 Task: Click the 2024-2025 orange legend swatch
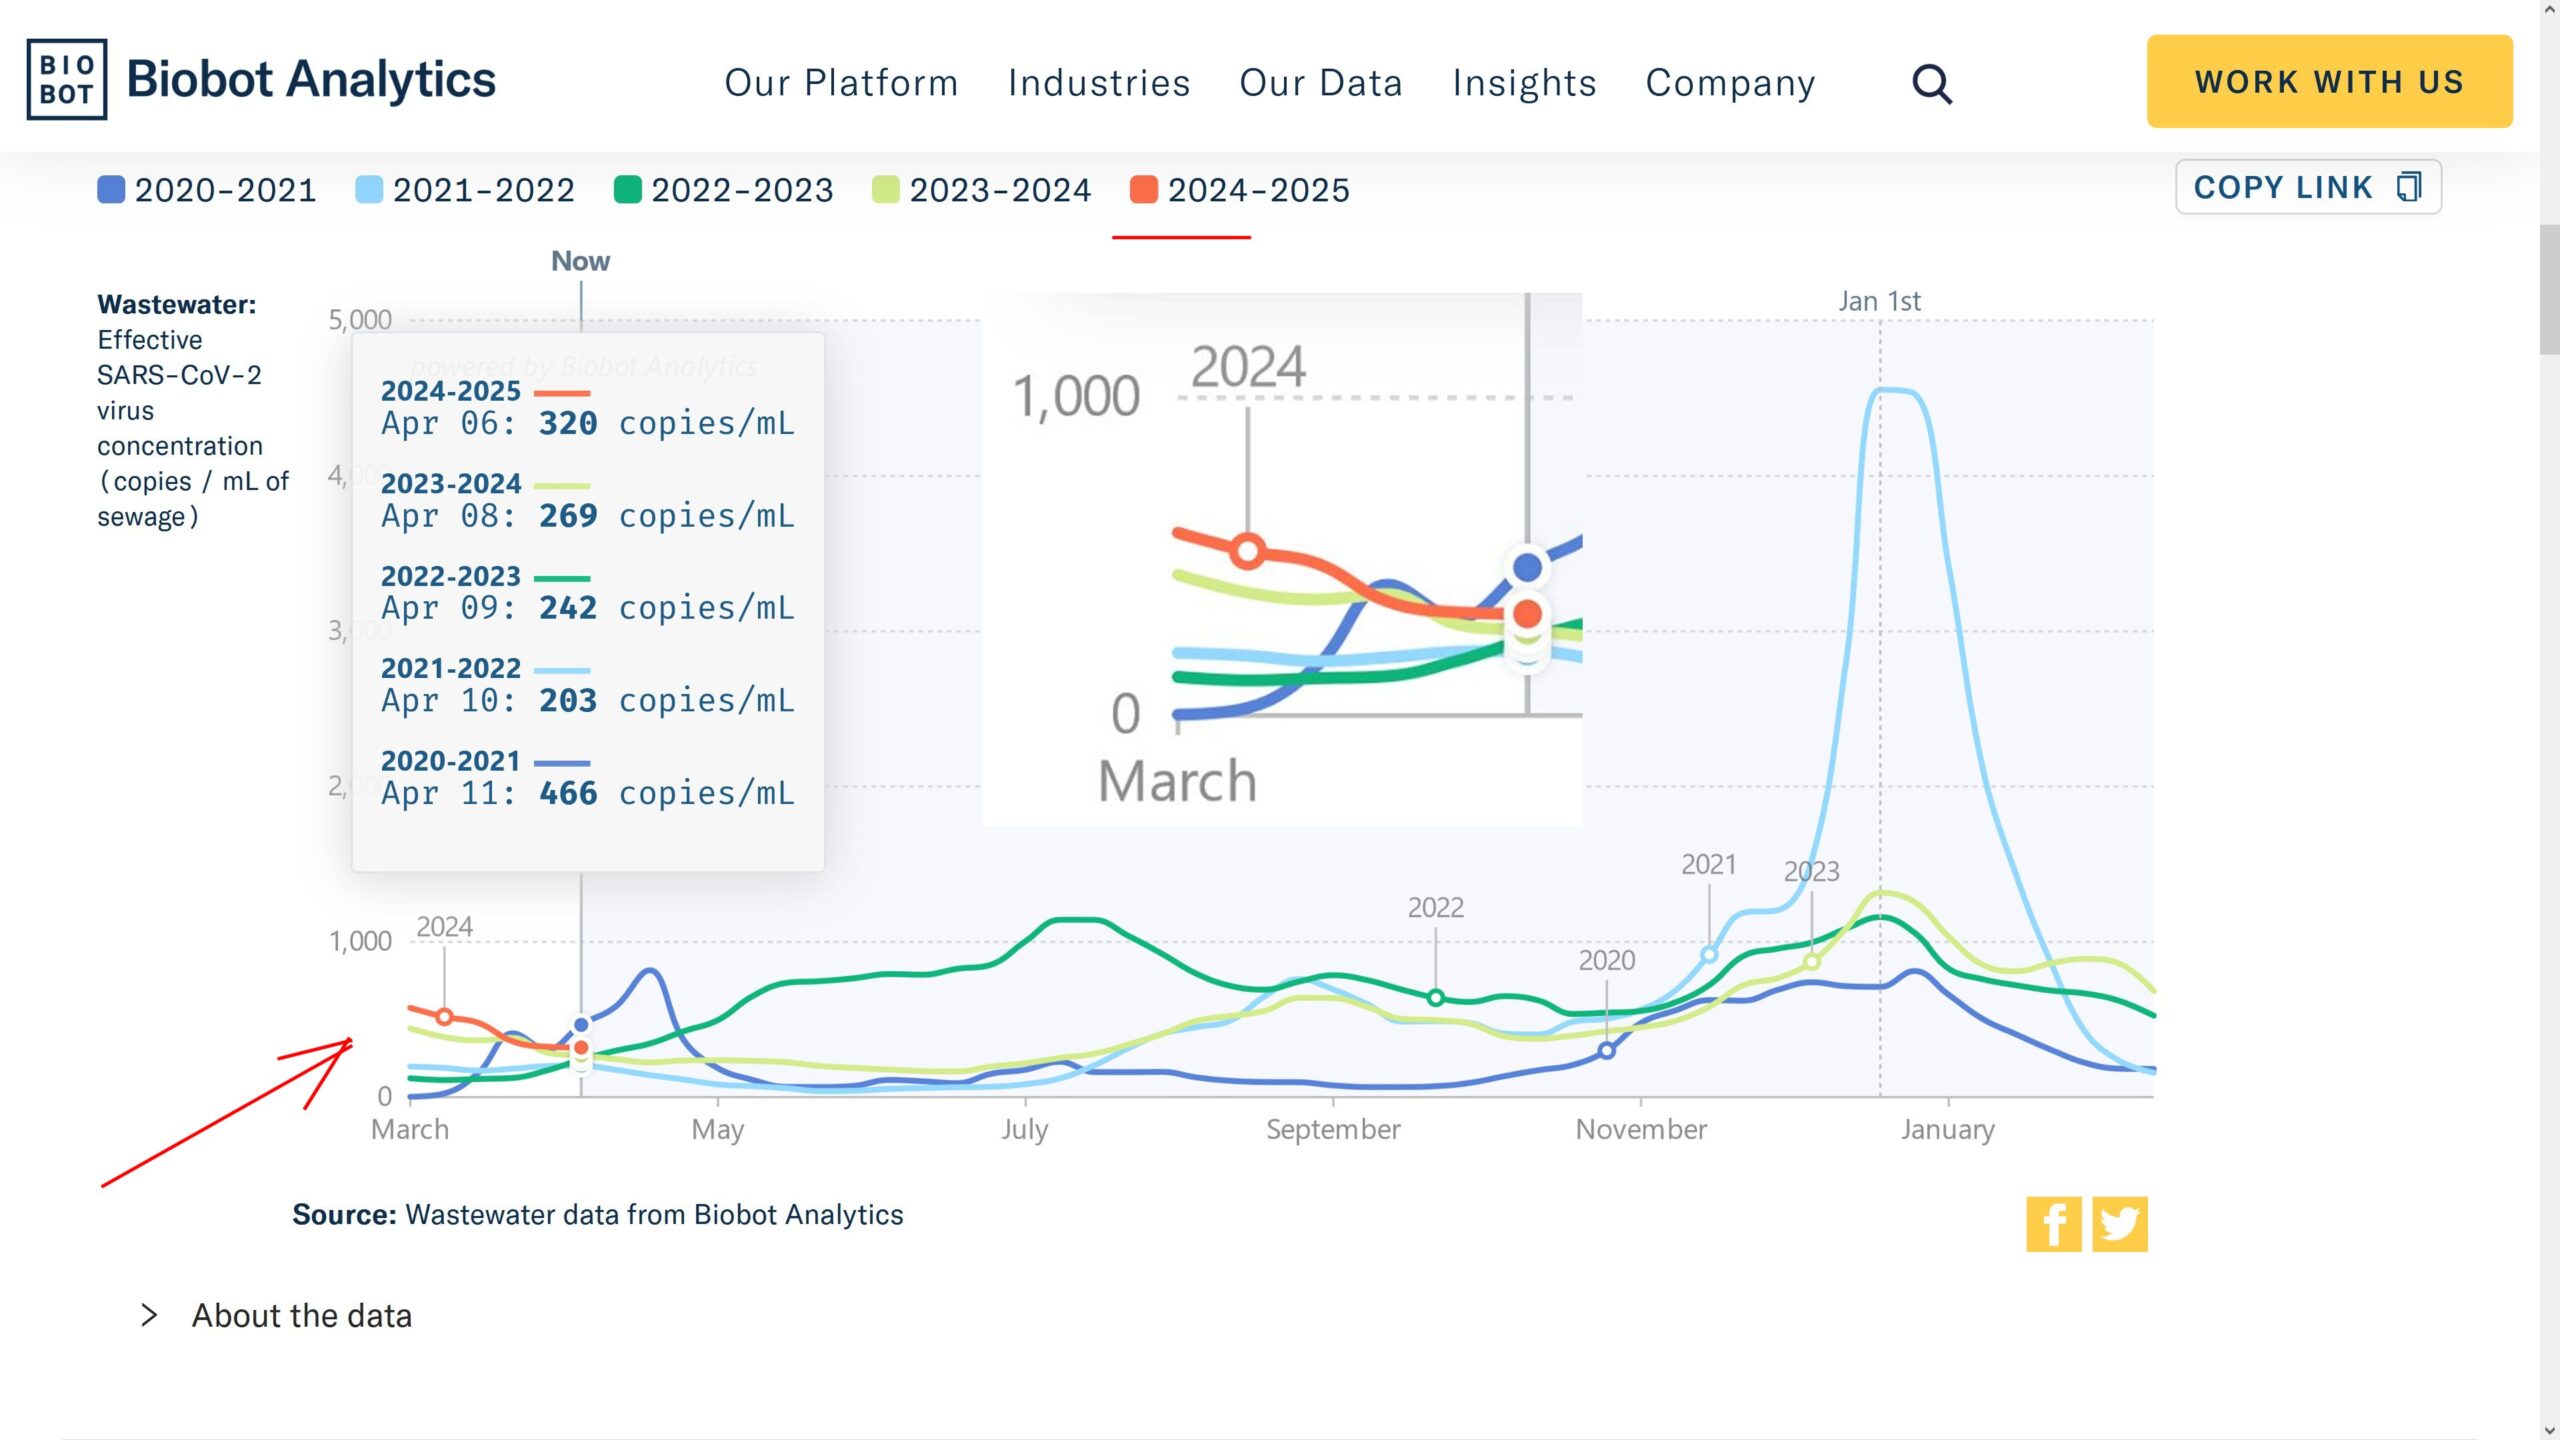pos(1143,190)
